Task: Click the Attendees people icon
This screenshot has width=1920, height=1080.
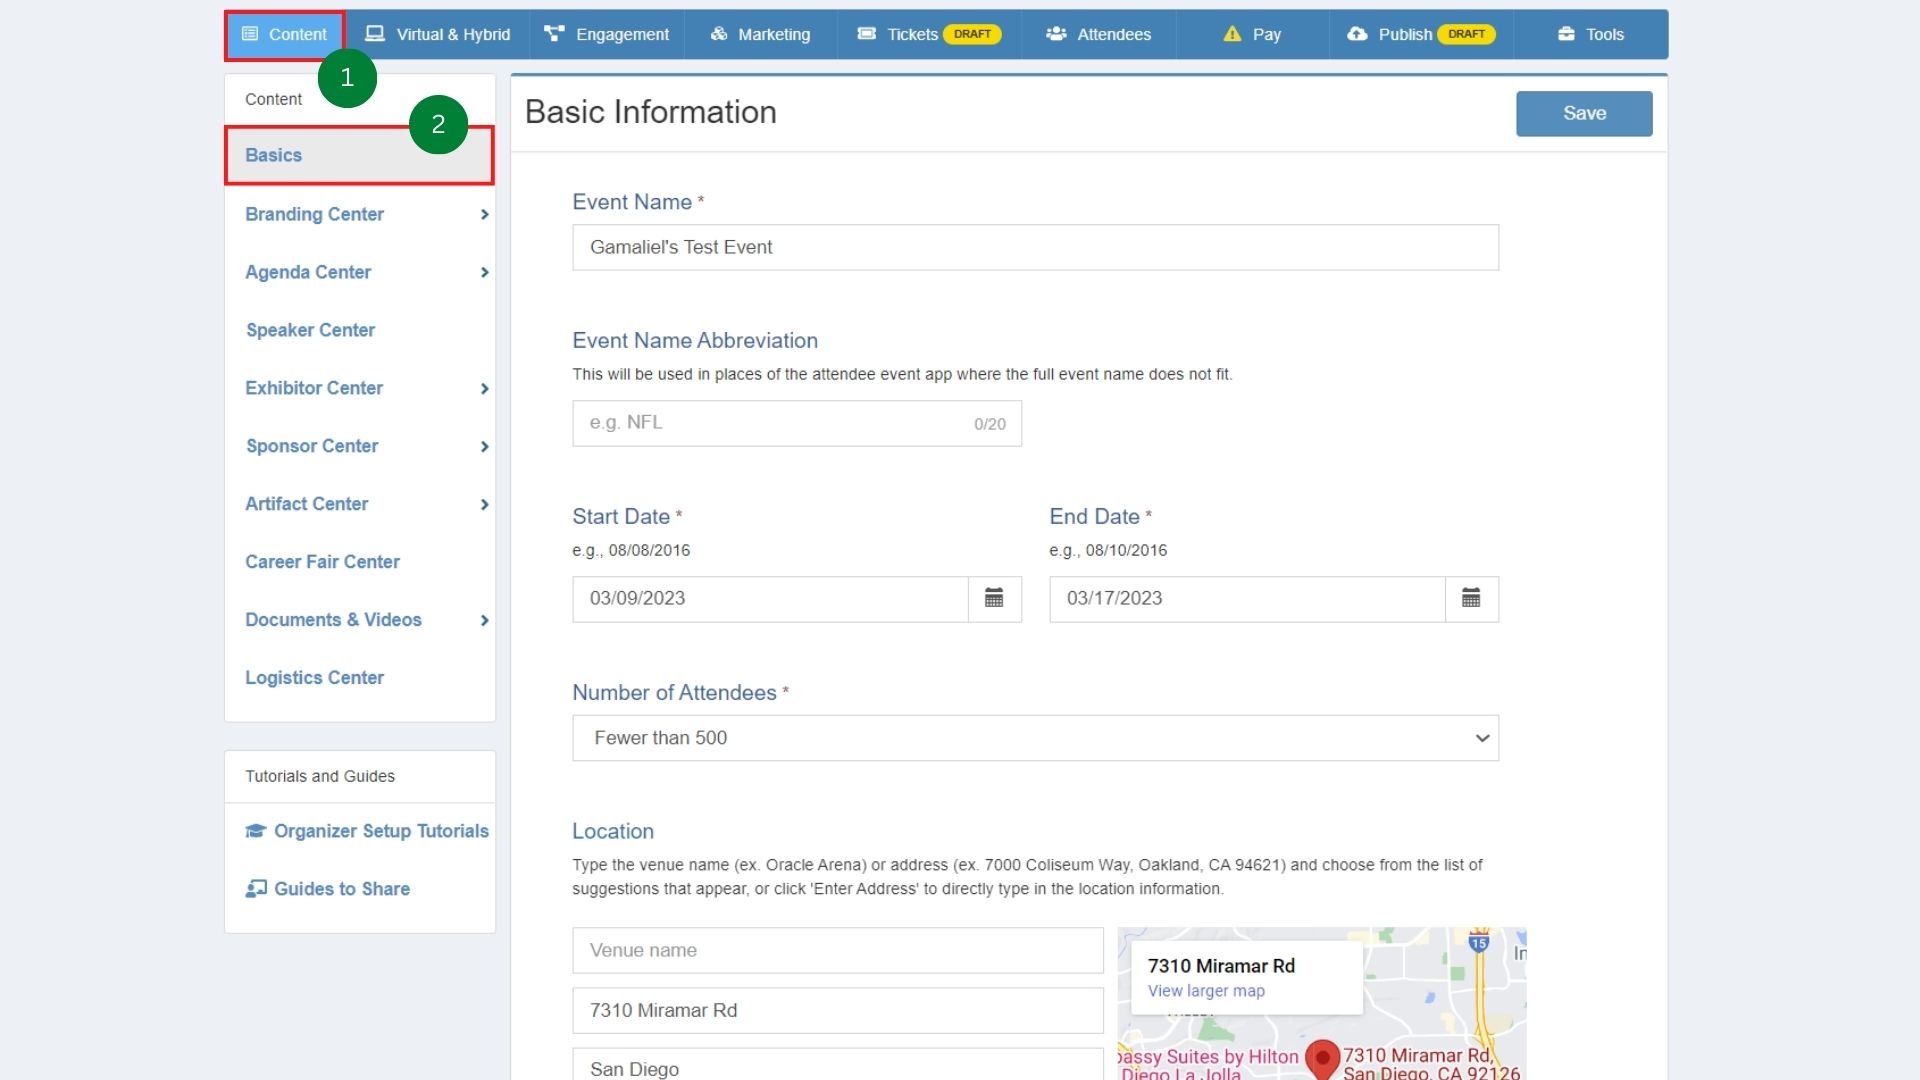Action: click(1056, 34)
